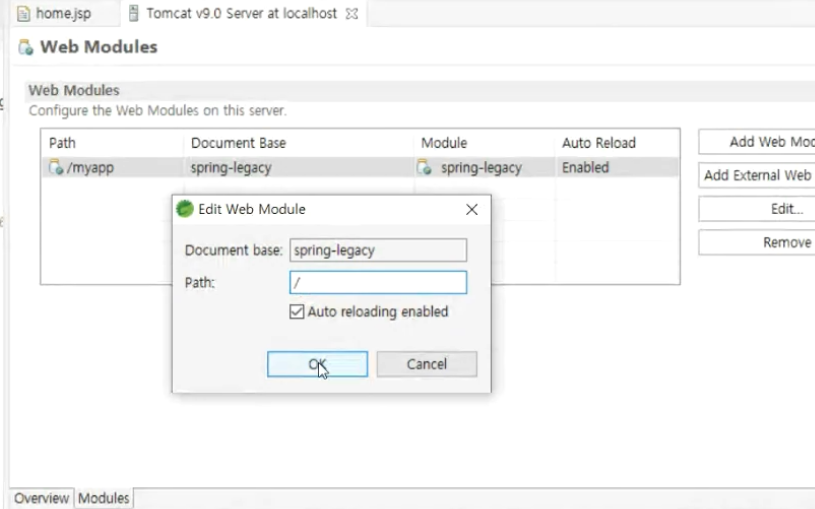This screenshot has height=509, width=815.
Task: Click the home.jsp file icon
Action: [23, 14]
